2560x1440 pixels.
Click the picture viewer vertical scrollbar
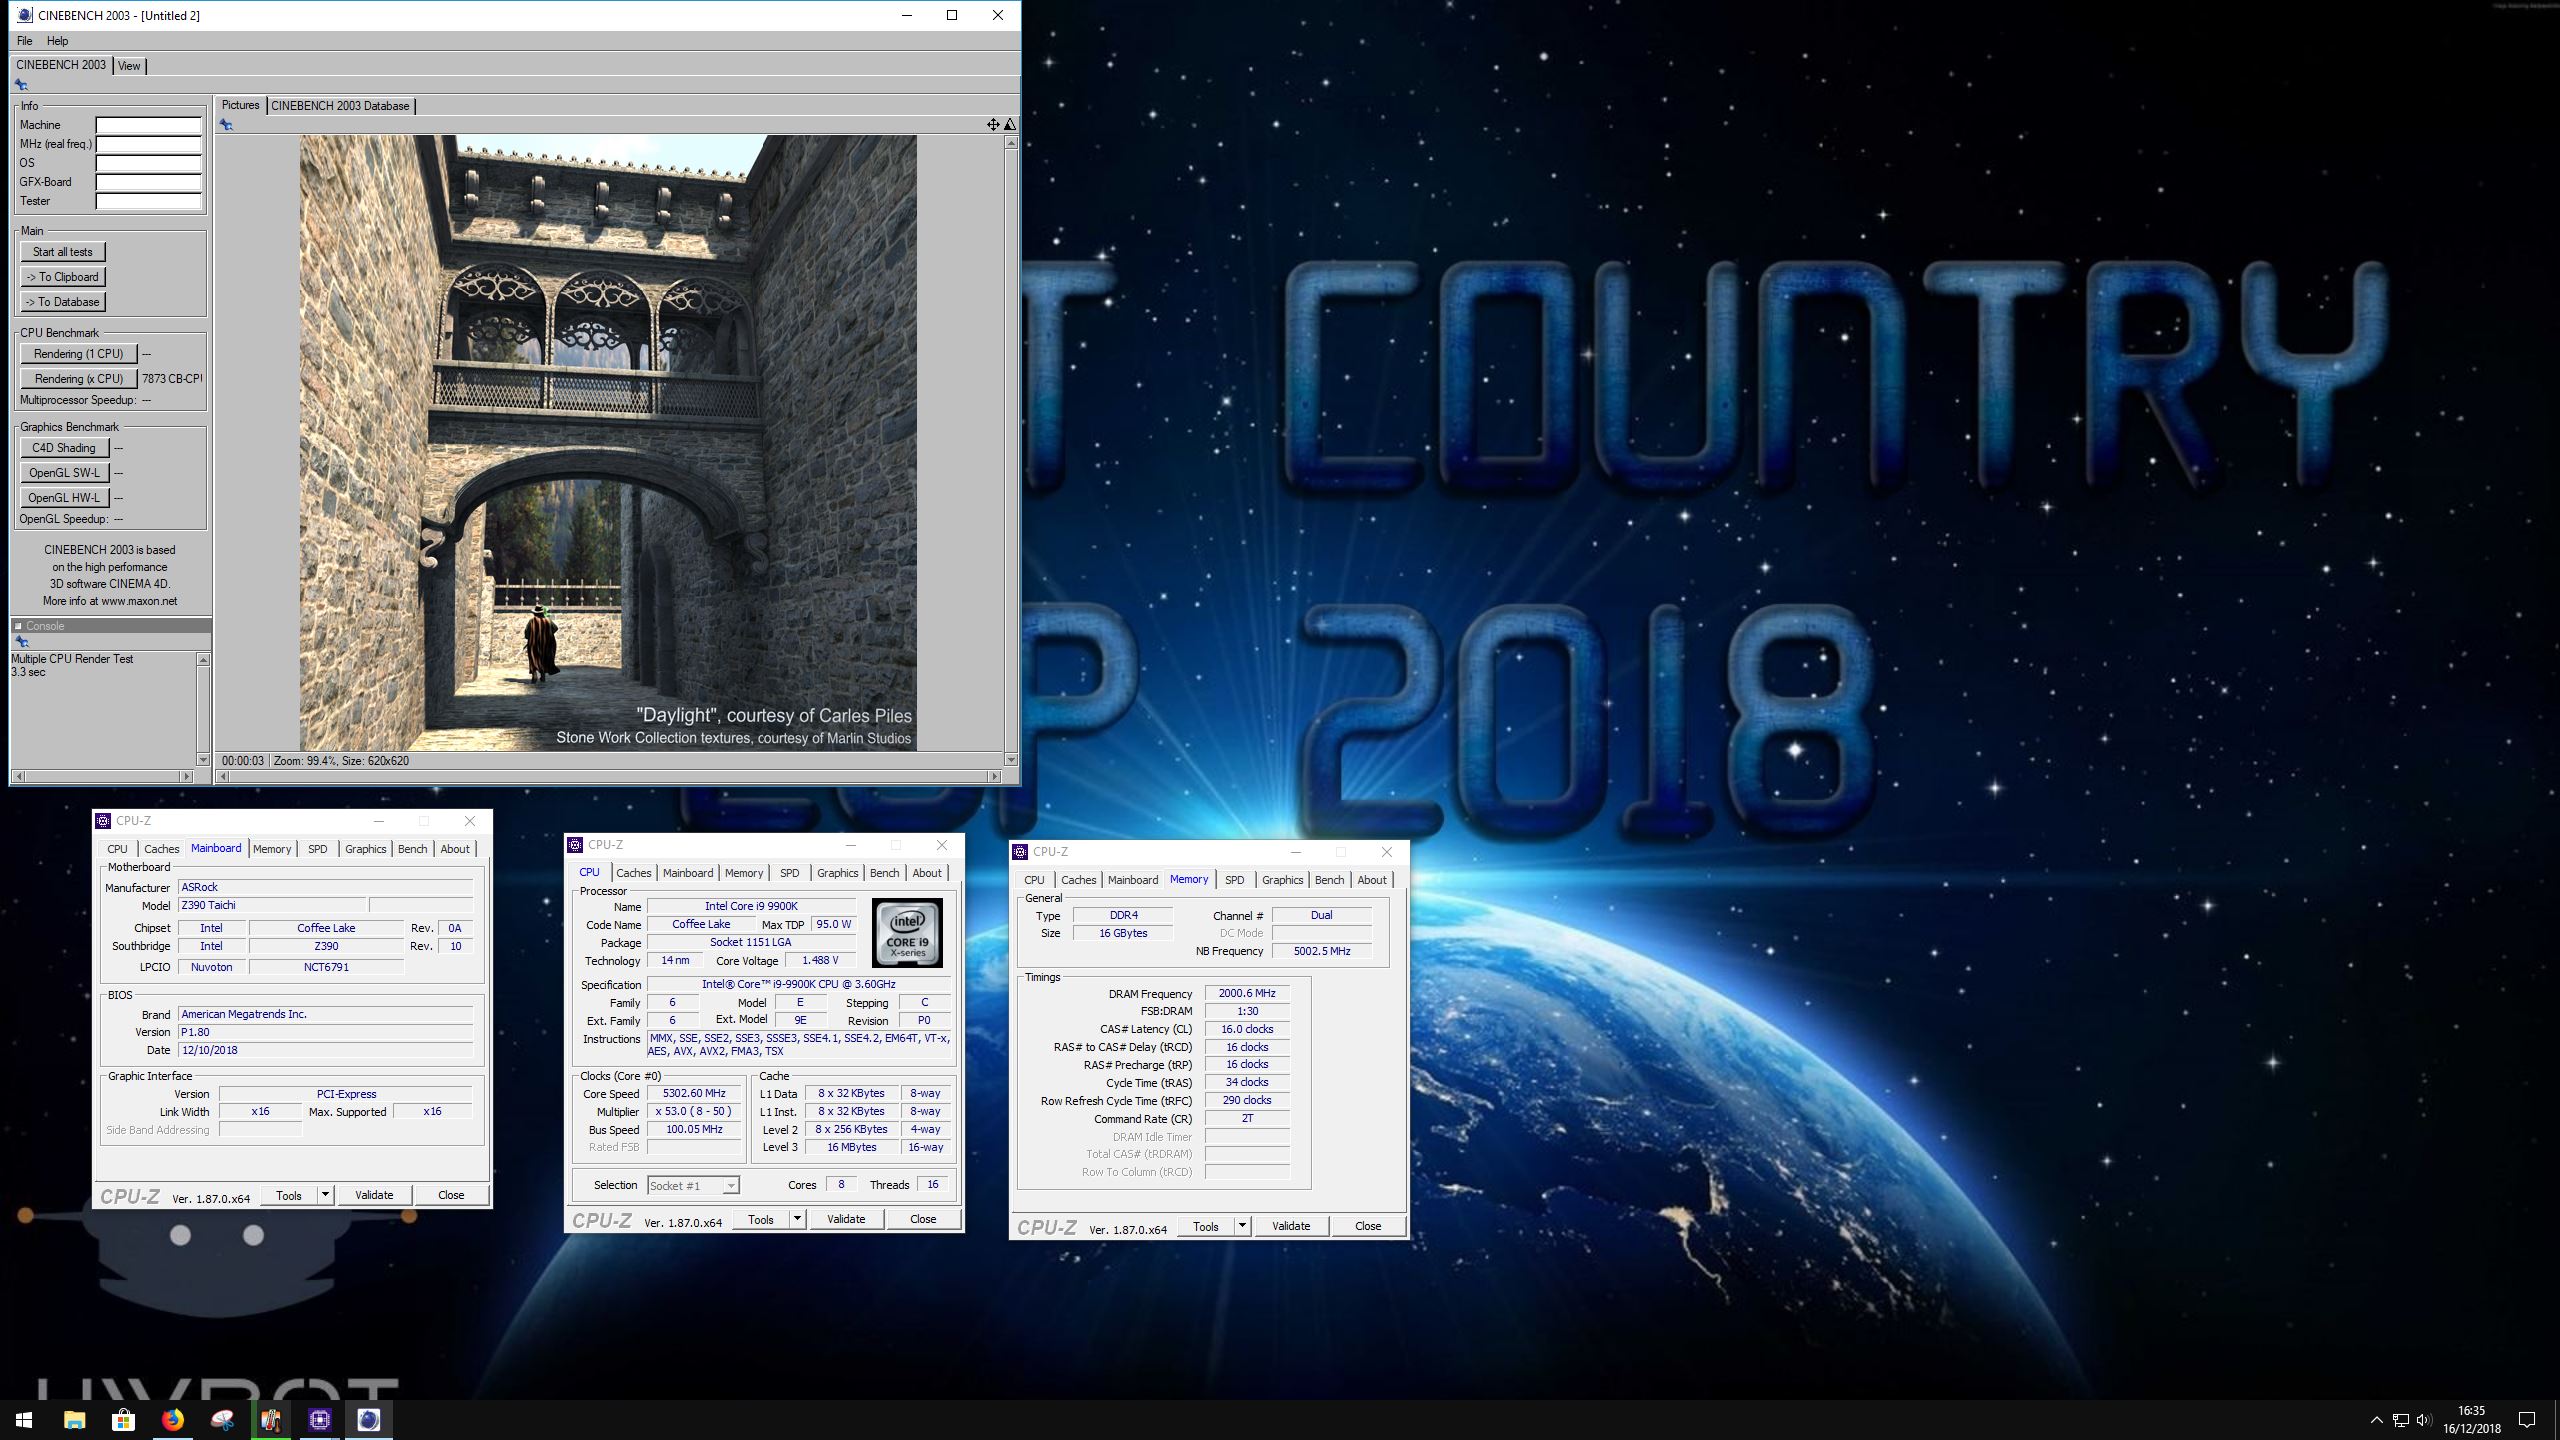click(x=1011, y=451)
